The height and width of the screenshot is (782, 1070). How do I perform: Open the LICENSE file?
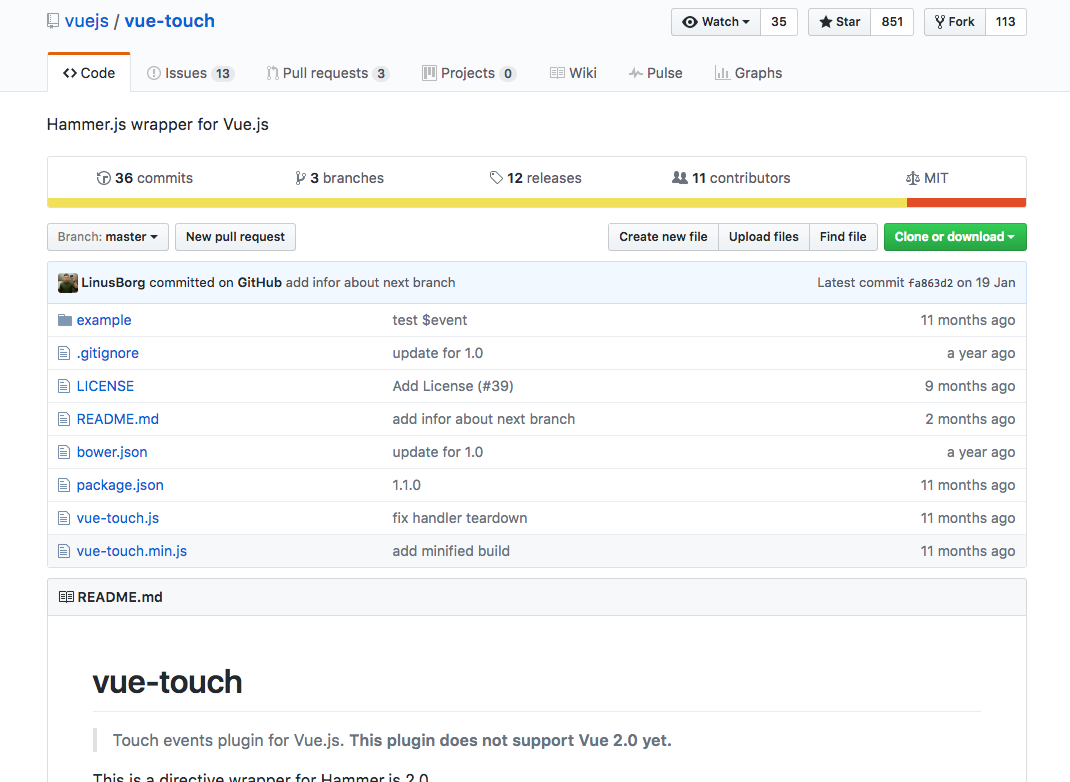(x=105, y=386)
